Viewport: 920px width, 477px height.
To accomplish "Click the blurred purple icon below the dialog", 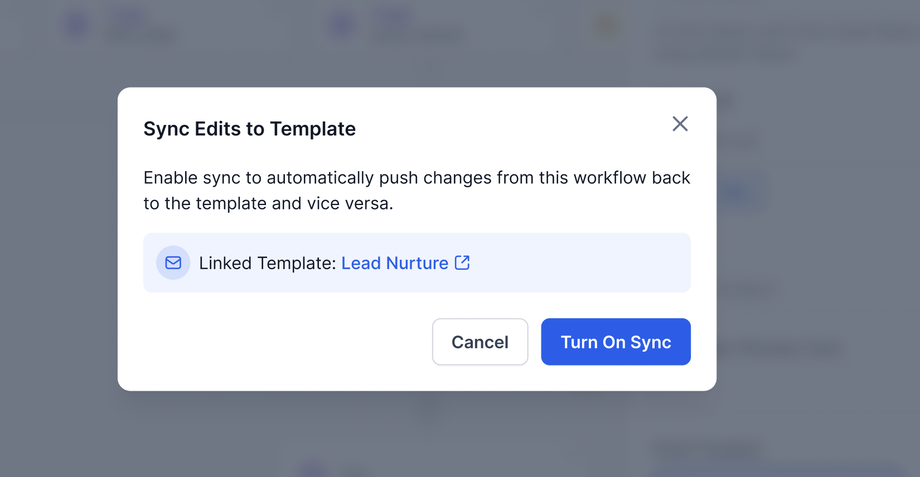I will 312,470.
